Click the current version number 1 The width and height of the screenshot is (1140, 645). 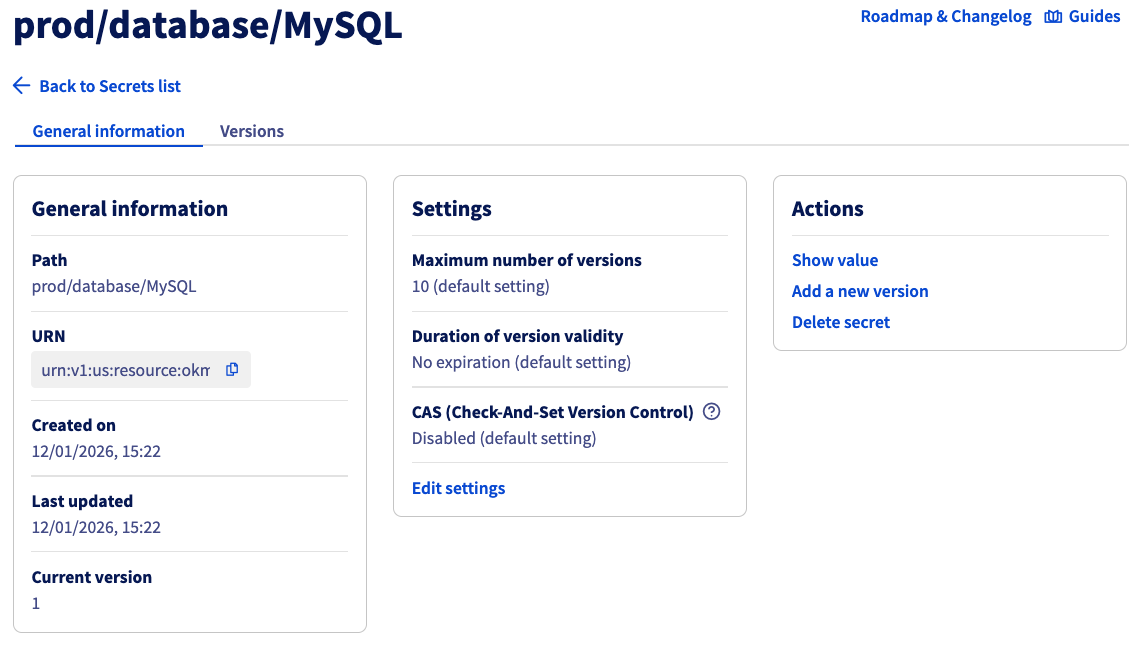(x=36, y=604)
